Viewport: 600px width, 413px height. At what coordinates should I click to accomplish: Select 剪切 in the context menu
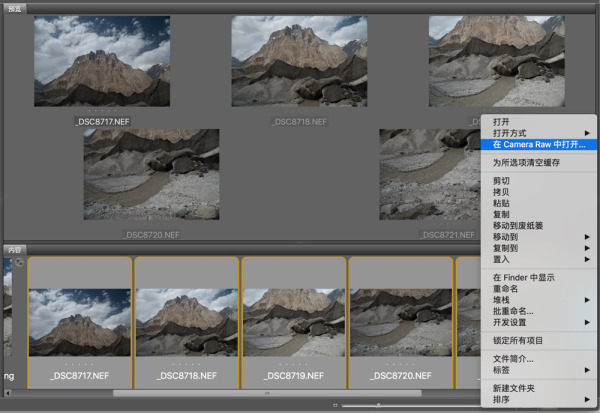[538, 181]
